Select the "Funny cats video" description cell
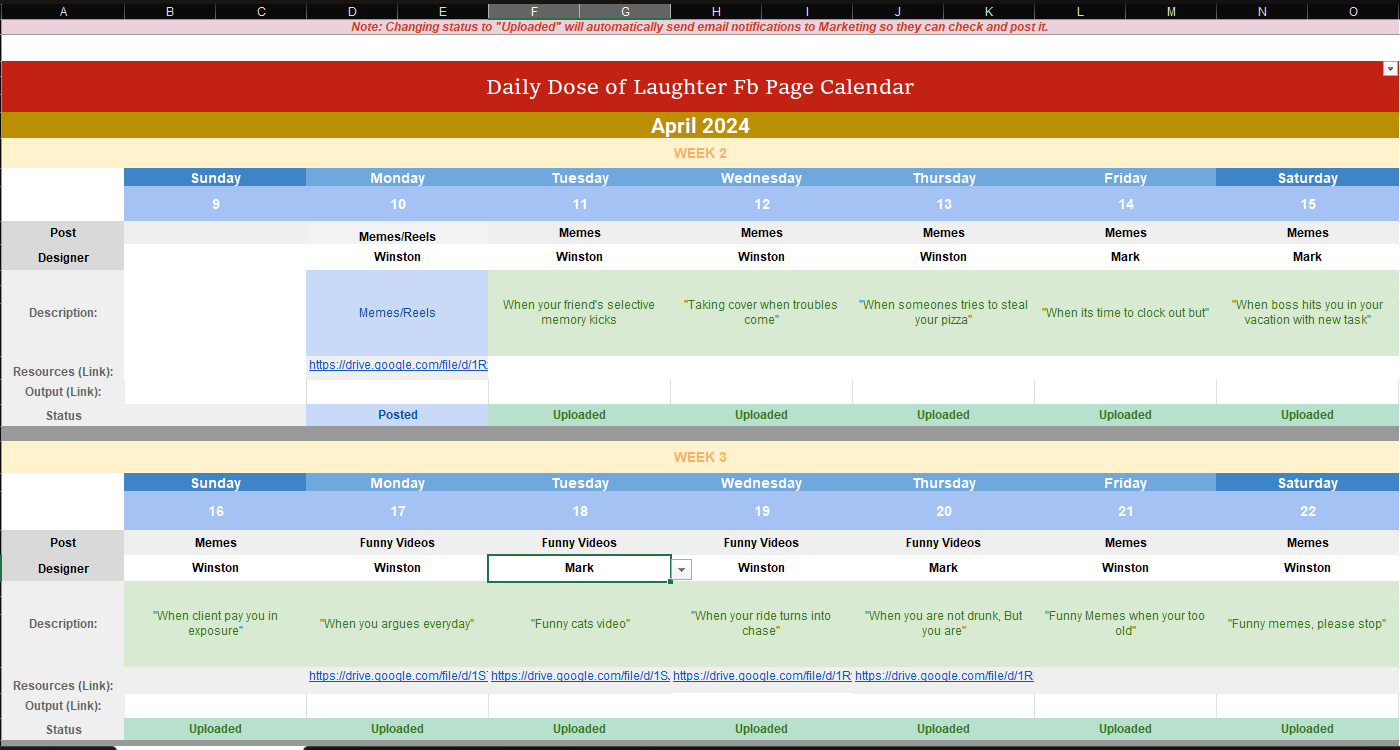1400x750 pixels. click(580, 624)
